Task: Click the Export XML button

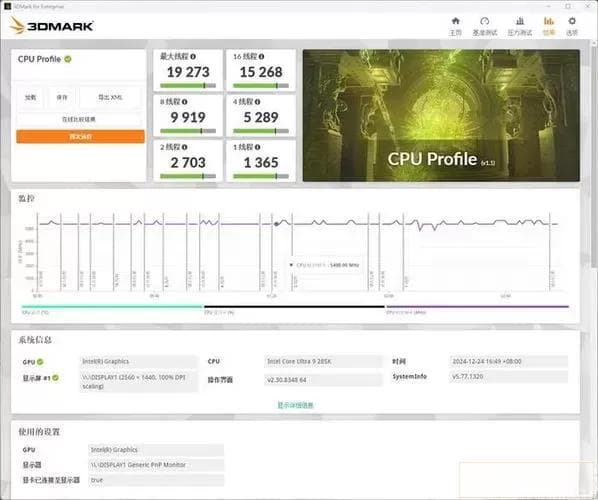Action: point(110,98)
